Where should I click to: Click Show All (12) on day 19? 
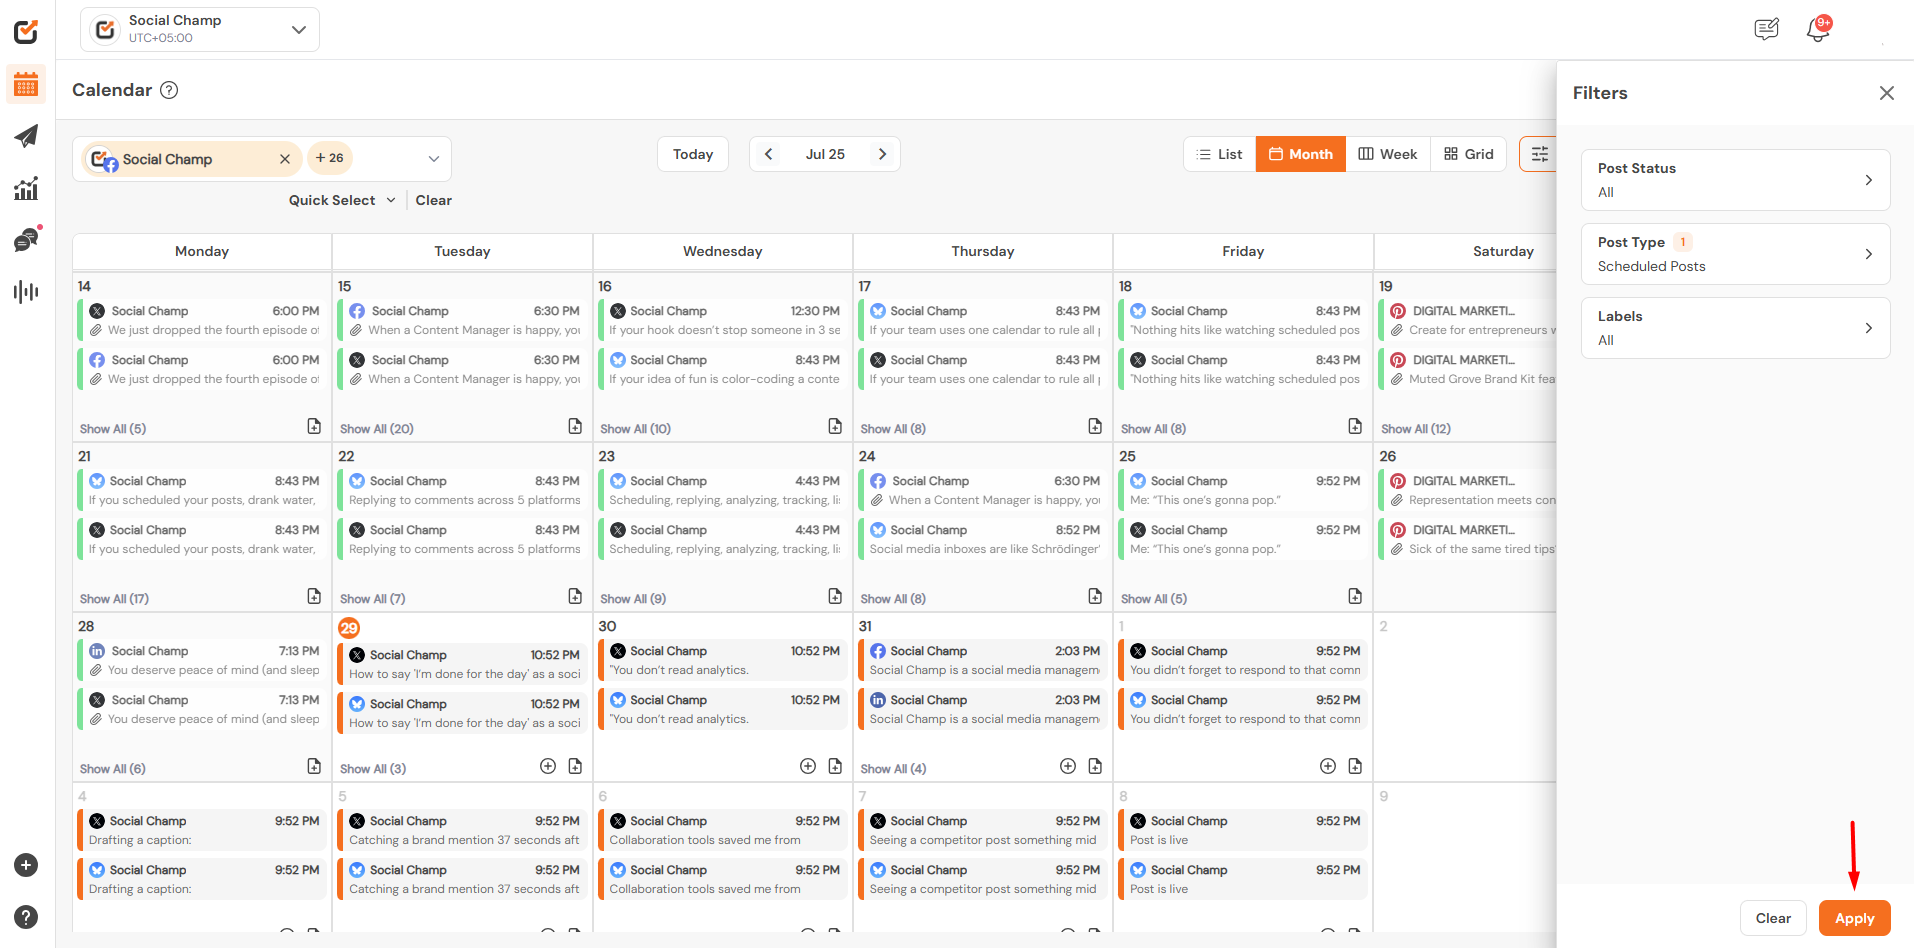1416,429
